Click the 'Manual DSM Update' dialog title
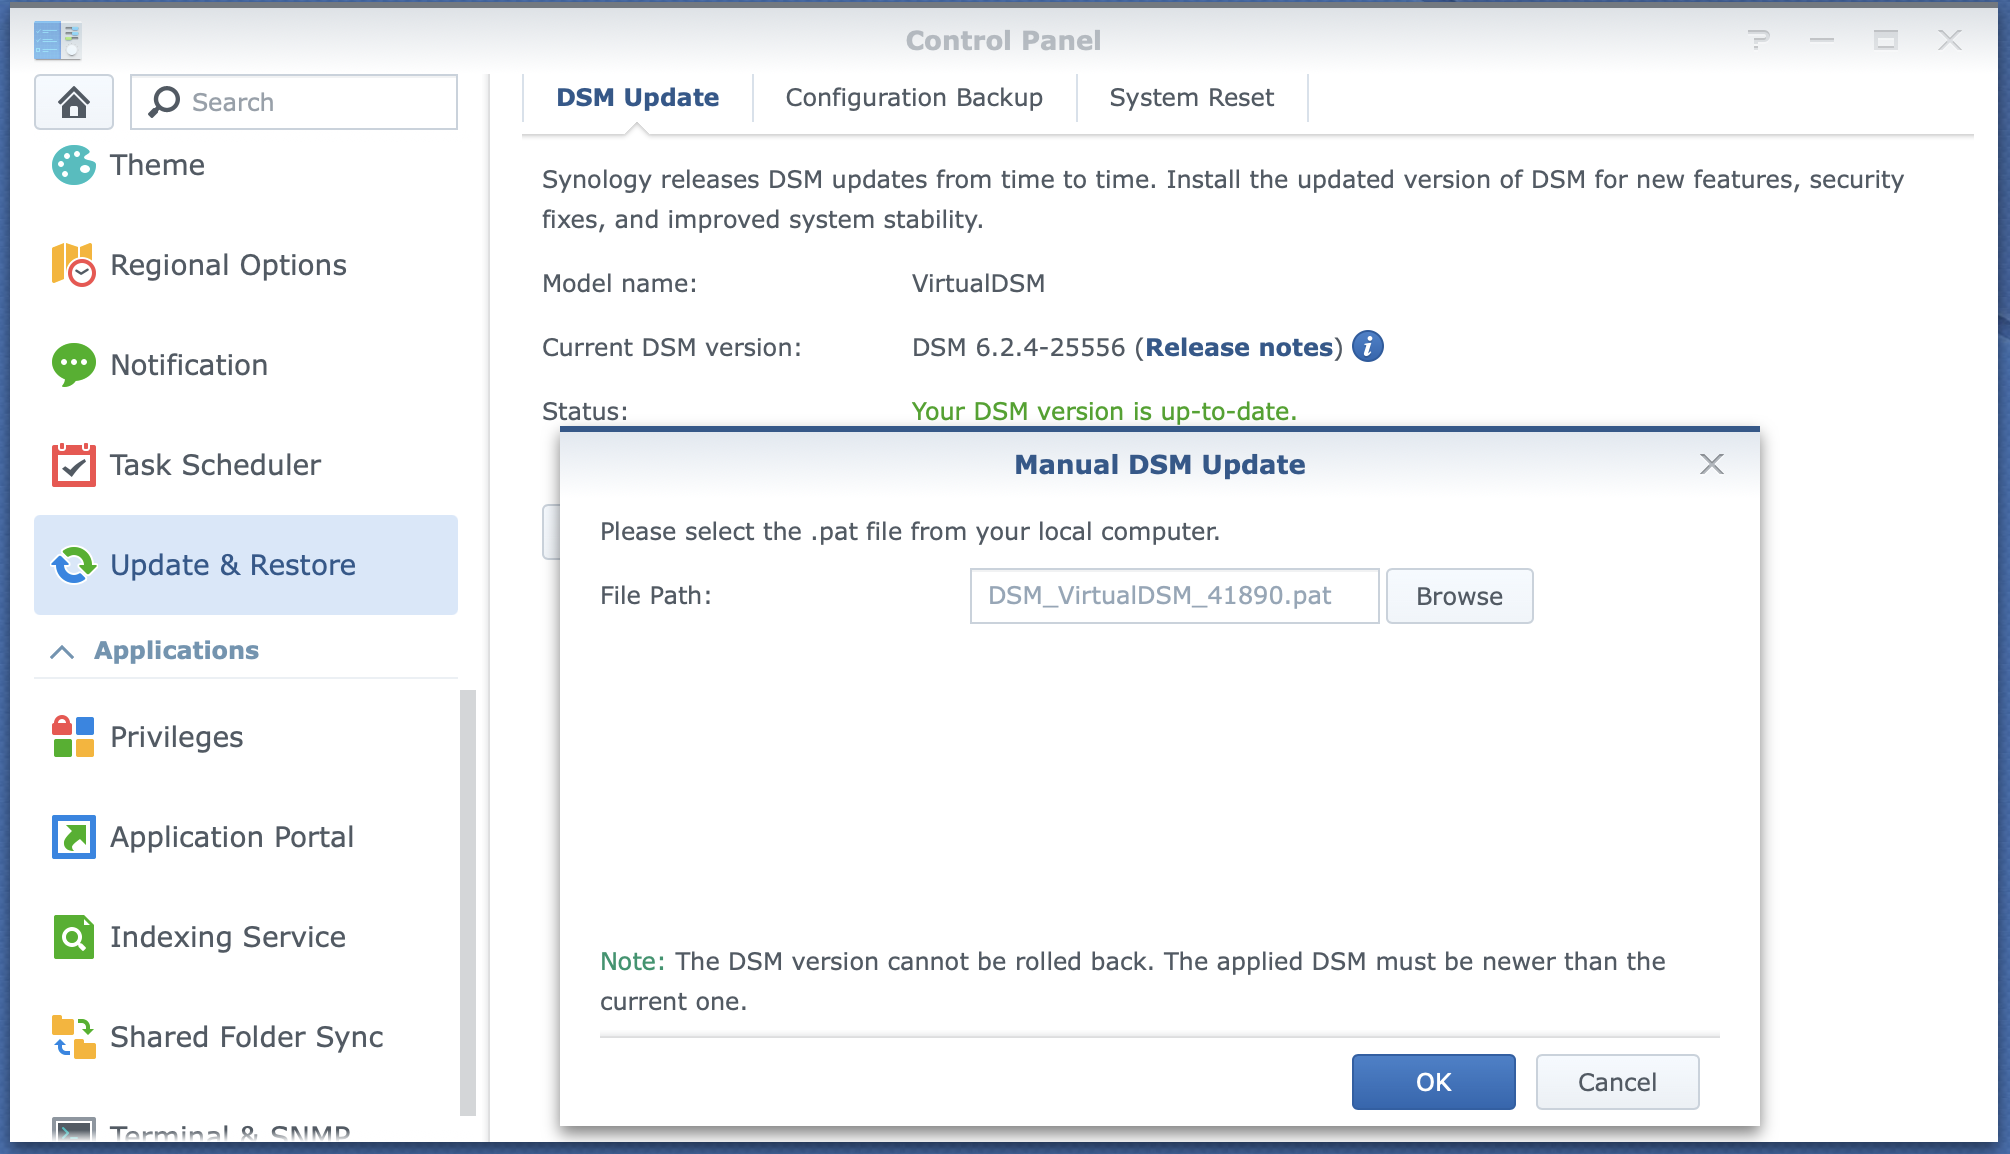This screenshot has width=2010, height=1154. (1160, 464)
